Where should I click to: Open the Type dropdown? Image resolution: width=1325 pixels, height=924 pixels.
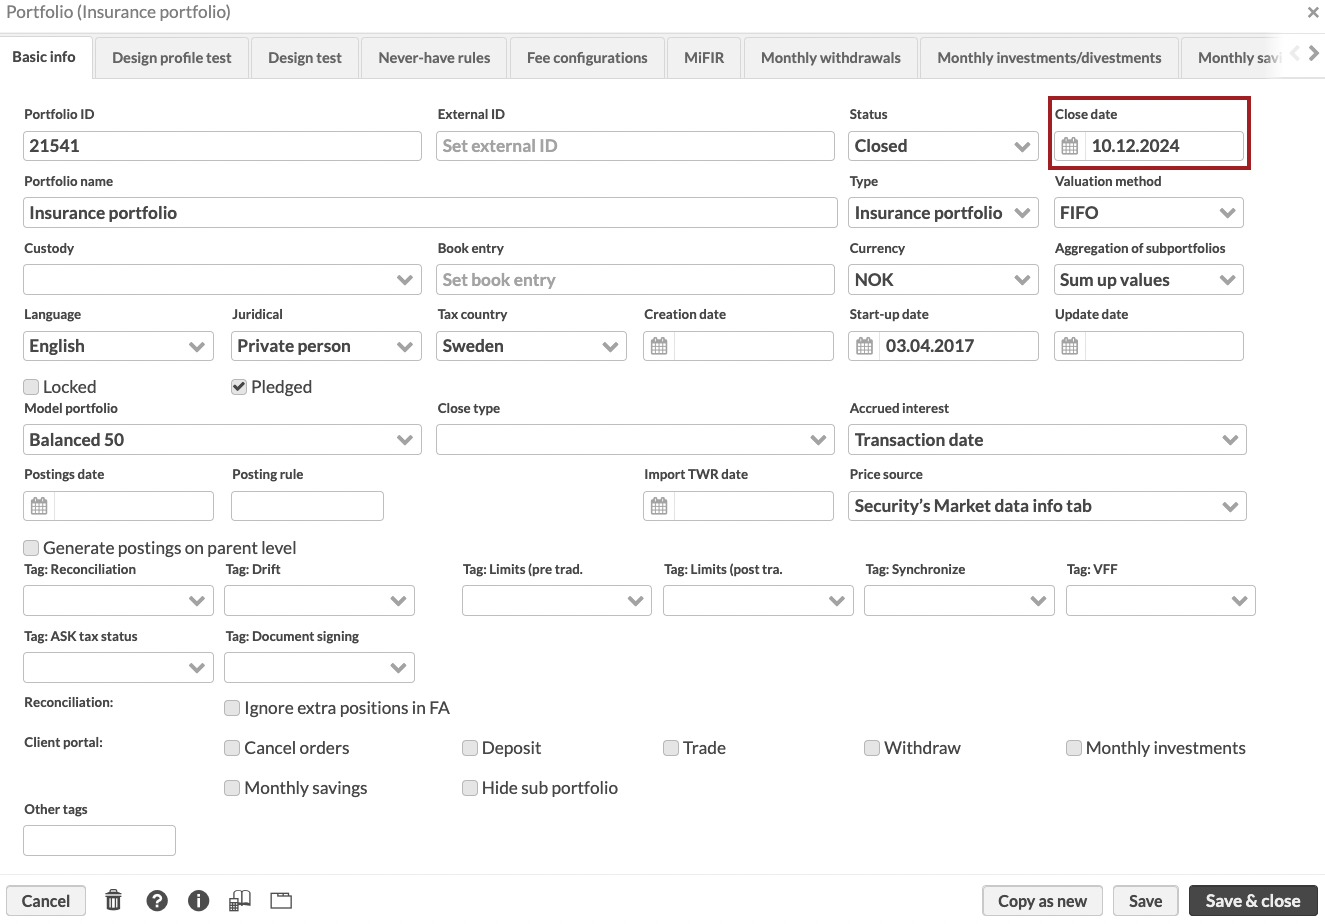tap(943, 213)
